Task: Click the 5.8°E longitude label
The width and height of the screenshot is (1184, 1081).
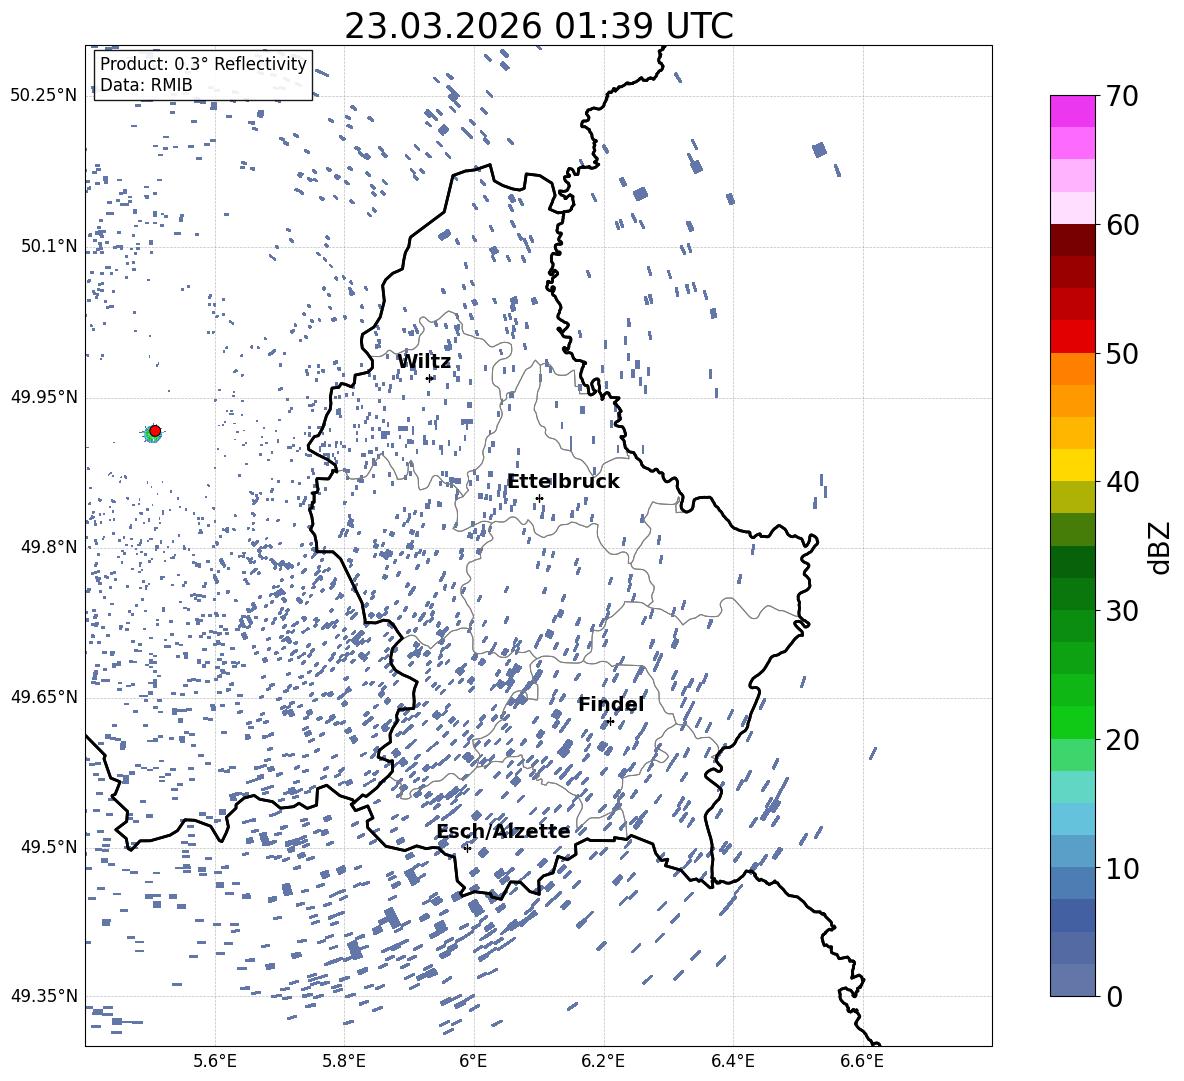Action: [x=344, y=1061]
